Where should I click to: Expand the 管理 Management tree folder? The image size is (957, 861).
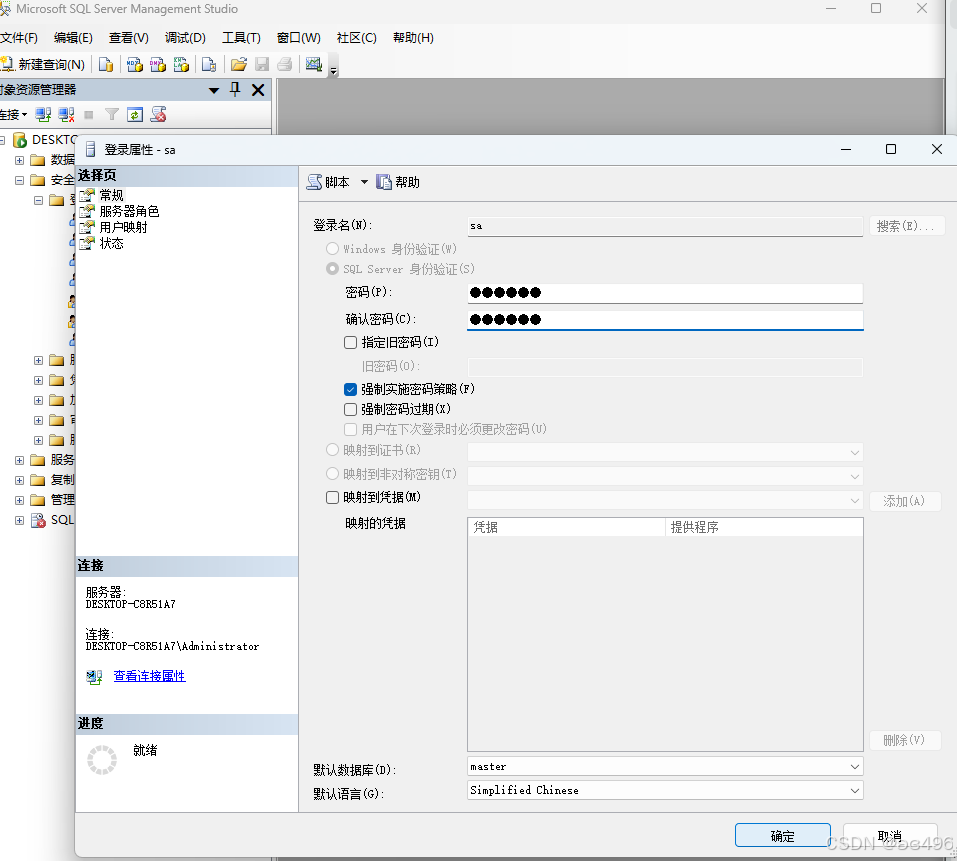coord(20,500)
